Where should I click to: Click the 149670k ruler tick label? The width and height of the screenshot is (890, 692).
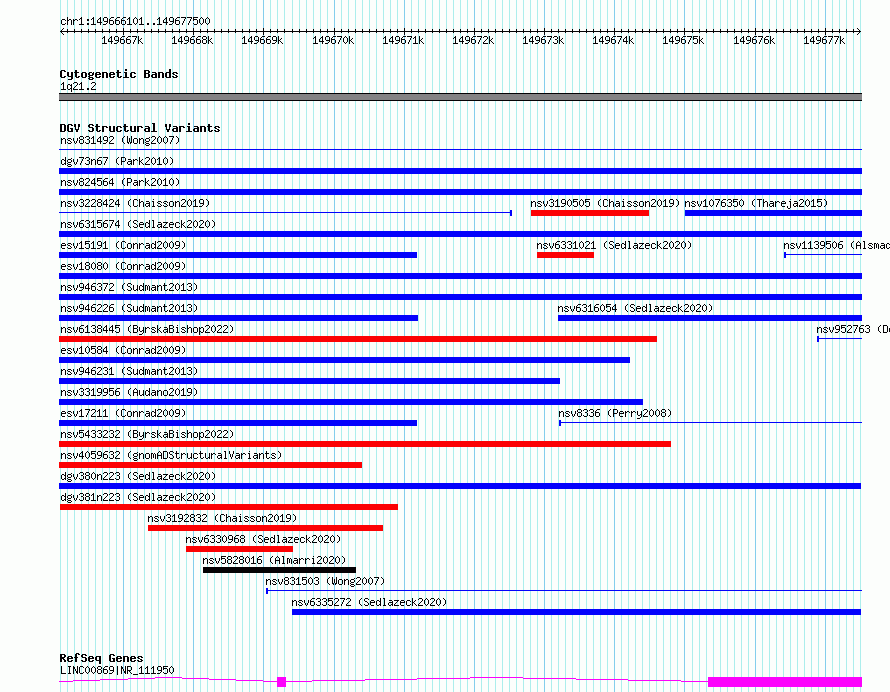[333, 40]
